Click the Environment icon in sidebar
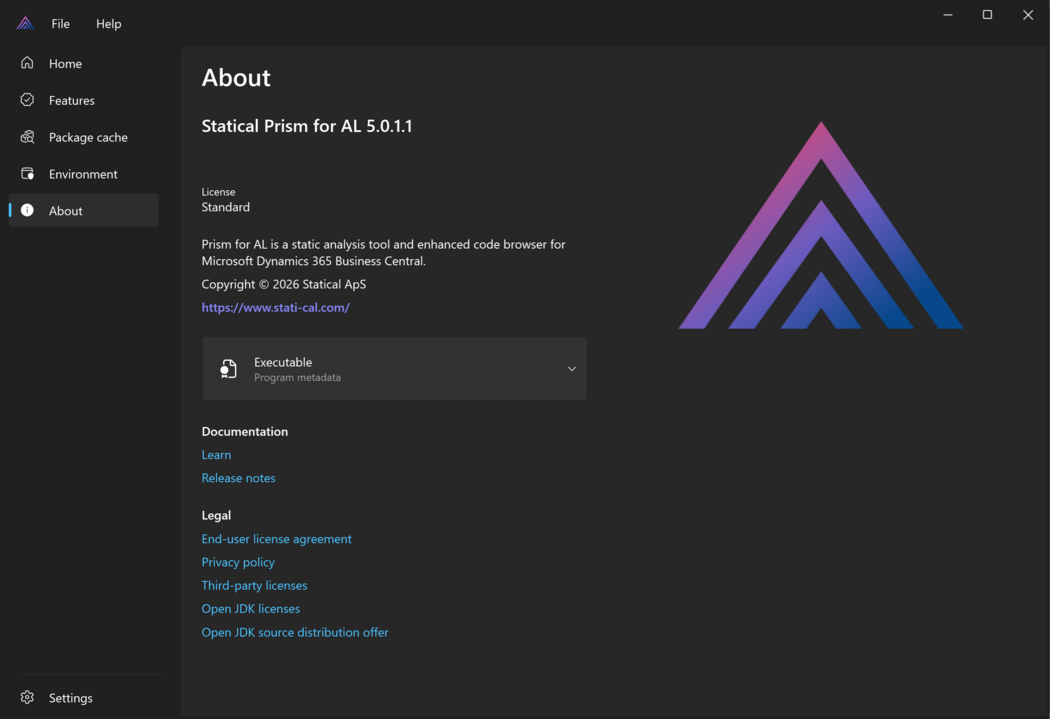Image resolution: width=1050 pixels, height=719 pixels. click(27, 173)
